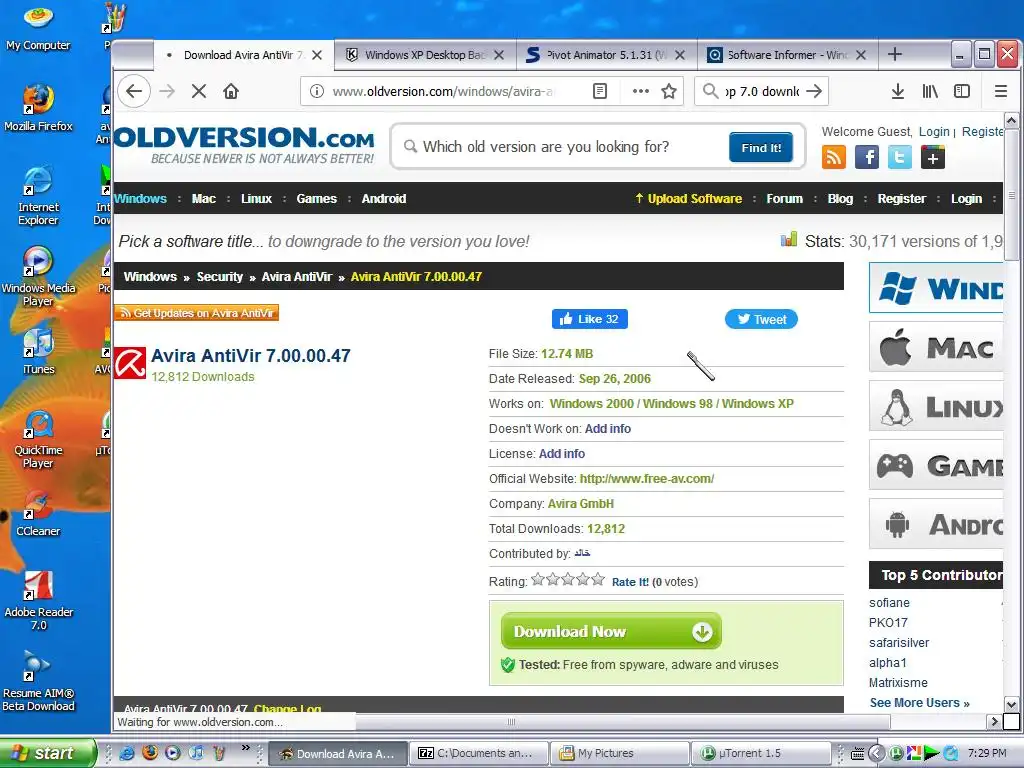This screenshot has height=768, width=1024.
Task: Open the Blog navigation link
Action: coord(840,199)
